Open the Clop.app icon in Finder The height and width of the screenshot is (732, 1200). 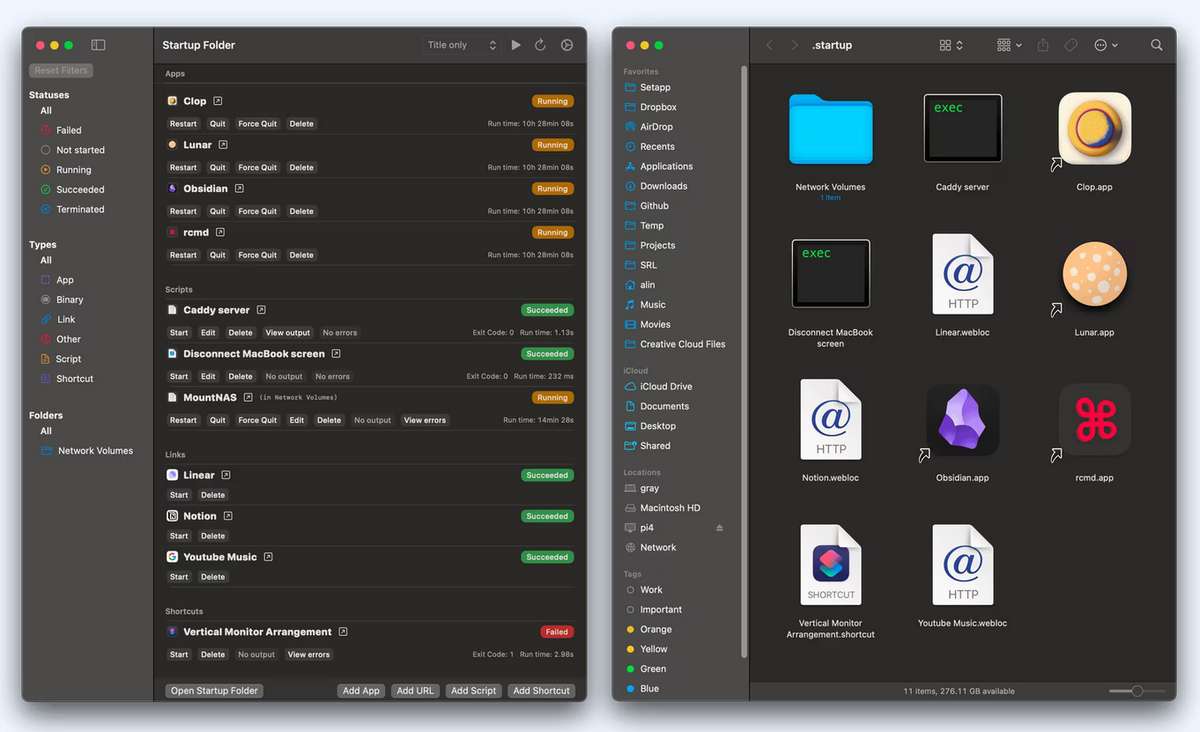pyautogui.click(x=1094, y=129)
